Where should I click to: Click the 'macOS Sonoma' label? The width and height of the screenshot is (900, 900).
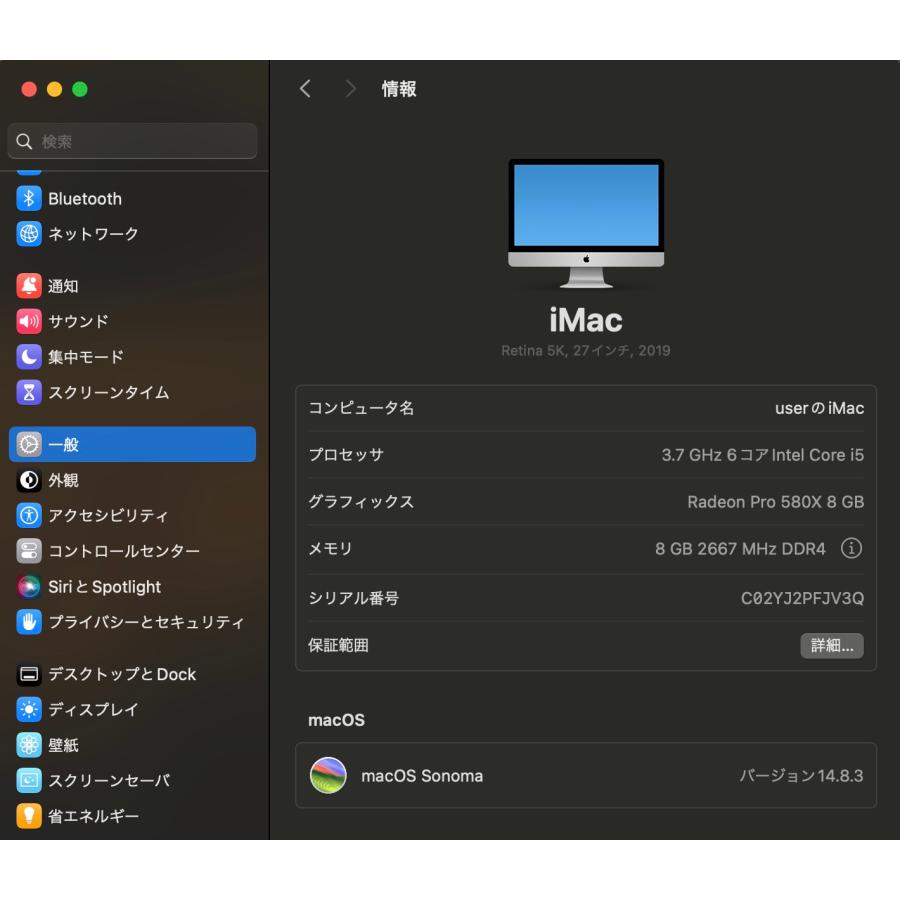(x=422, y=775)
